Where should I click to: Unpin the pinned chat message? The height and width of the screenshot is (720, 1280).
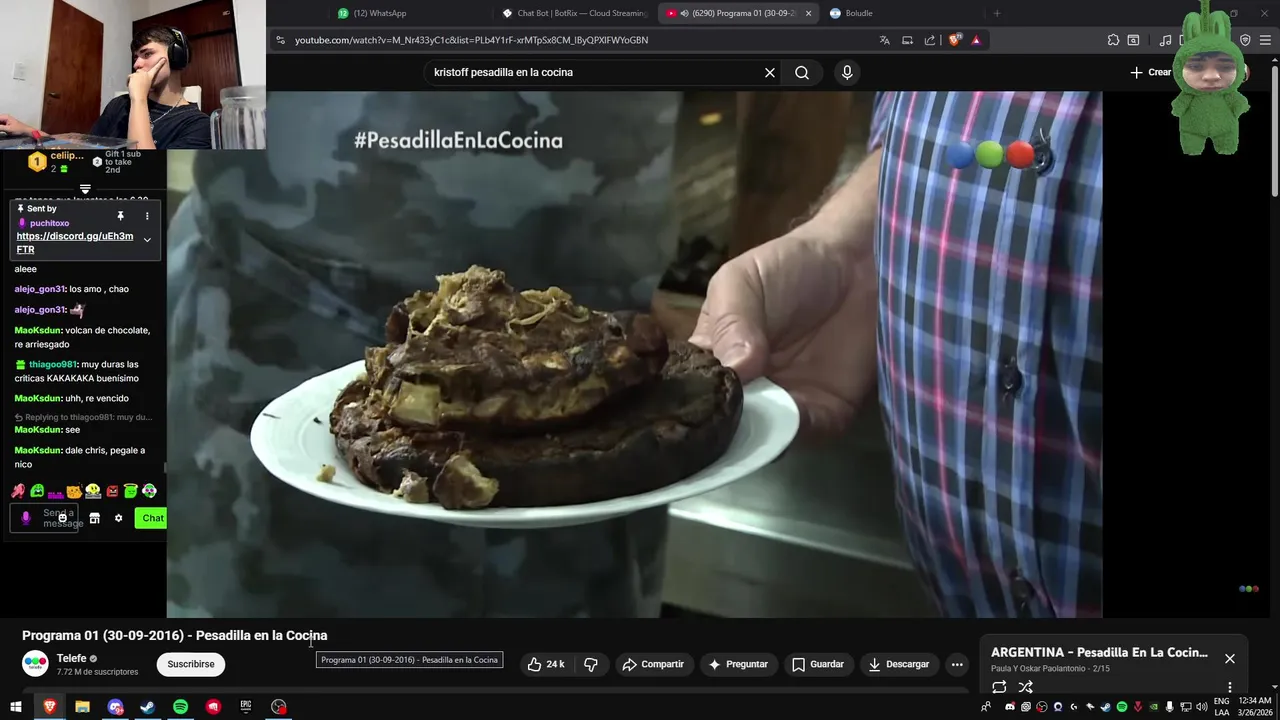click(x=120, y=216)
